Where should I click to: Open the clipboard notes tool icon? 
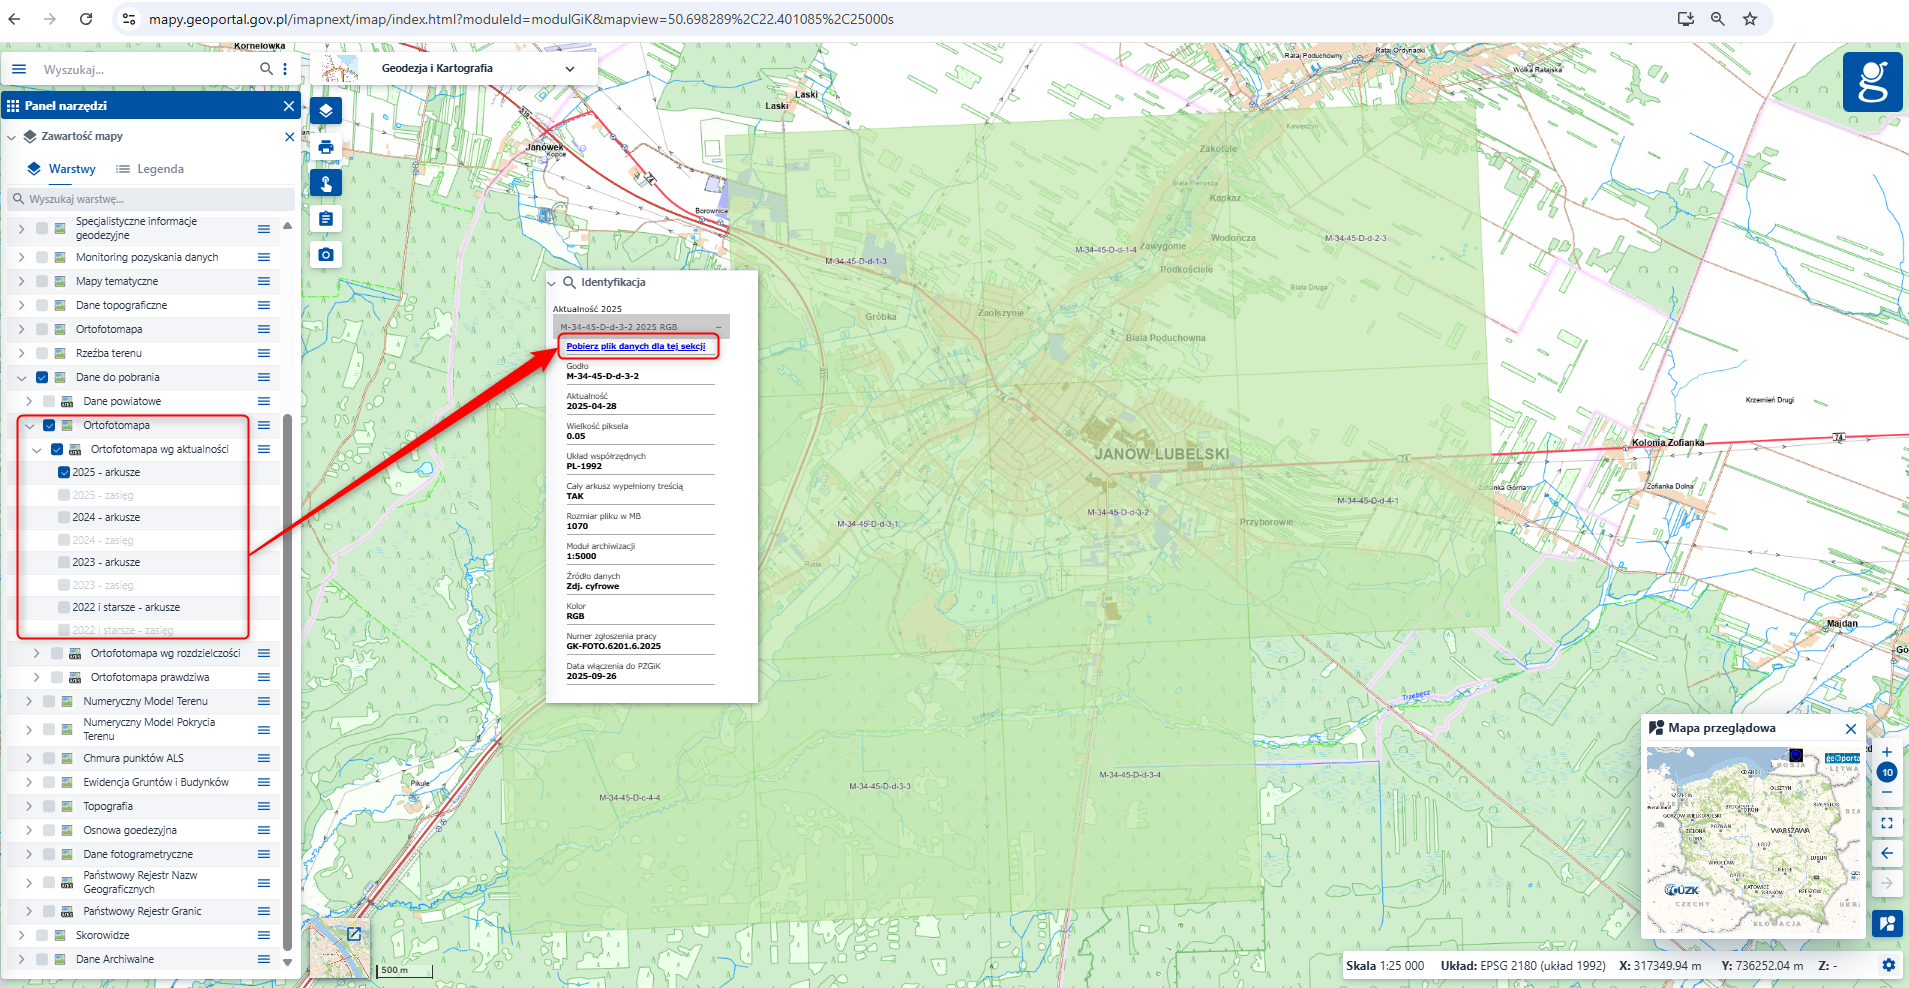pyautogui.click(x=326, y=219)
